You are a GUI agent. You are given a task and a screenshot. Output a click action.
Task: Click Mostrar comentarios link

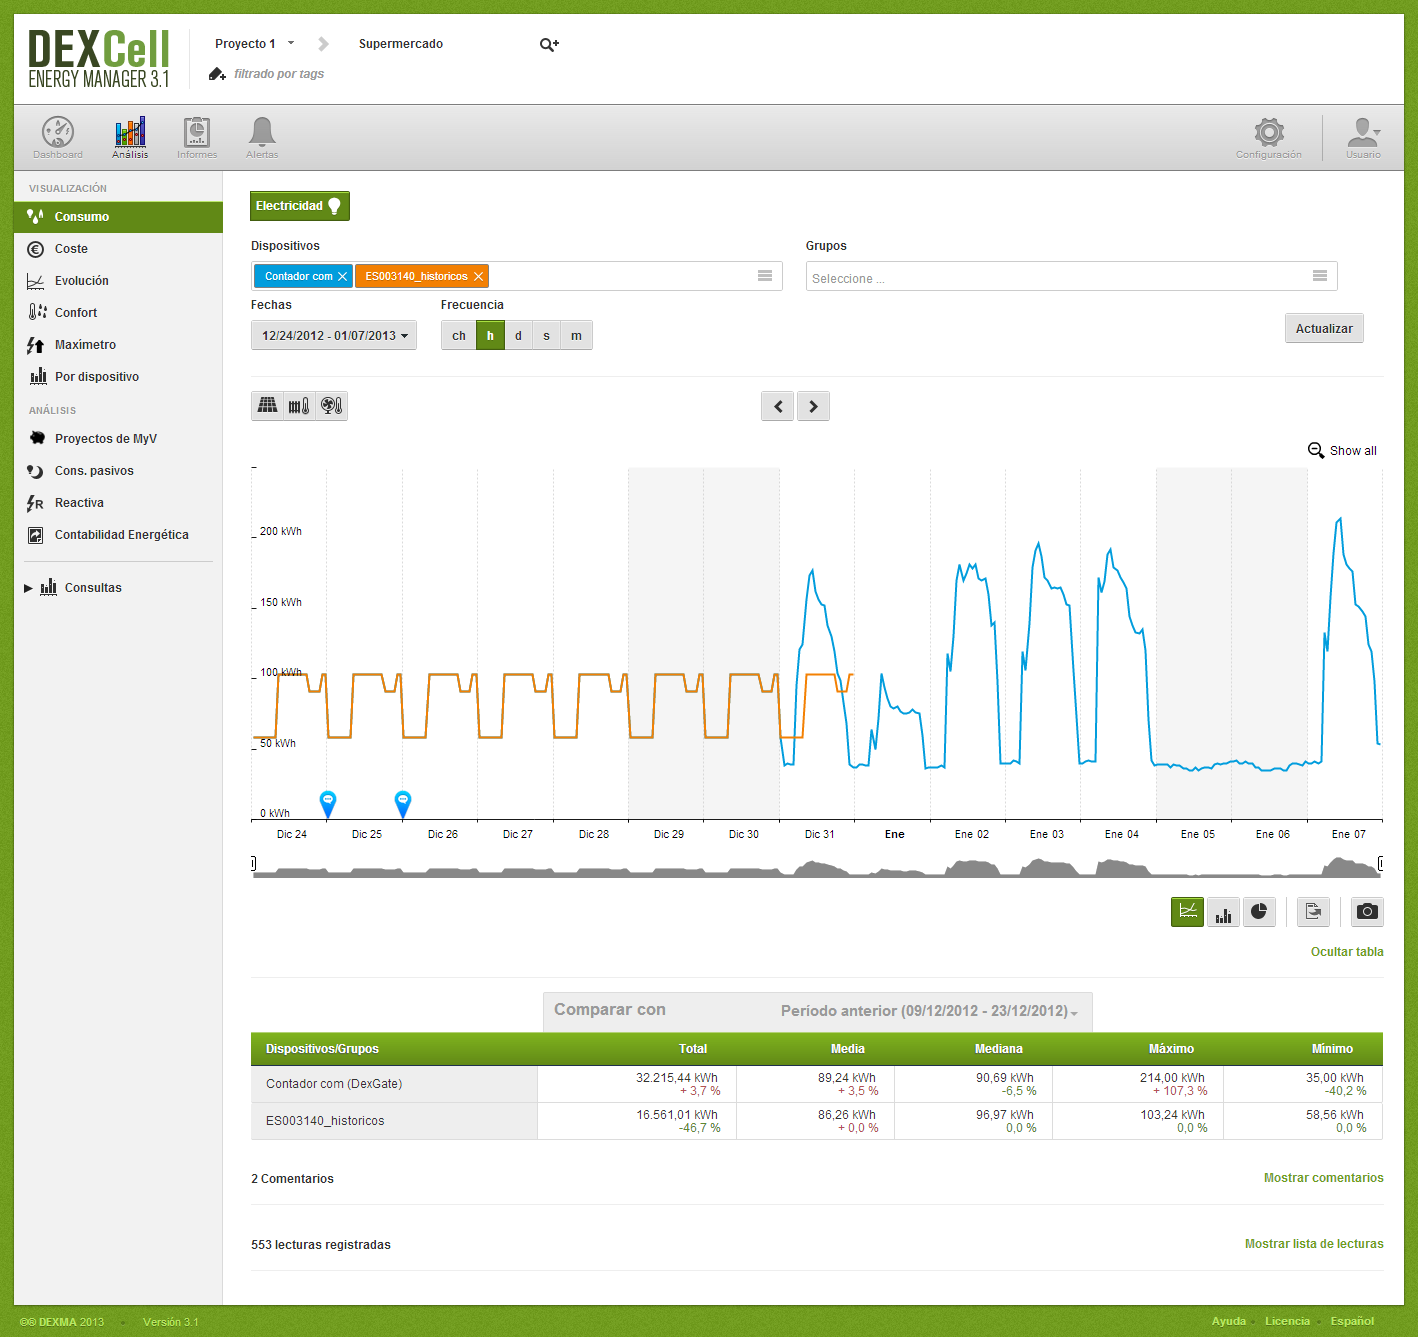point(1323,1178)
